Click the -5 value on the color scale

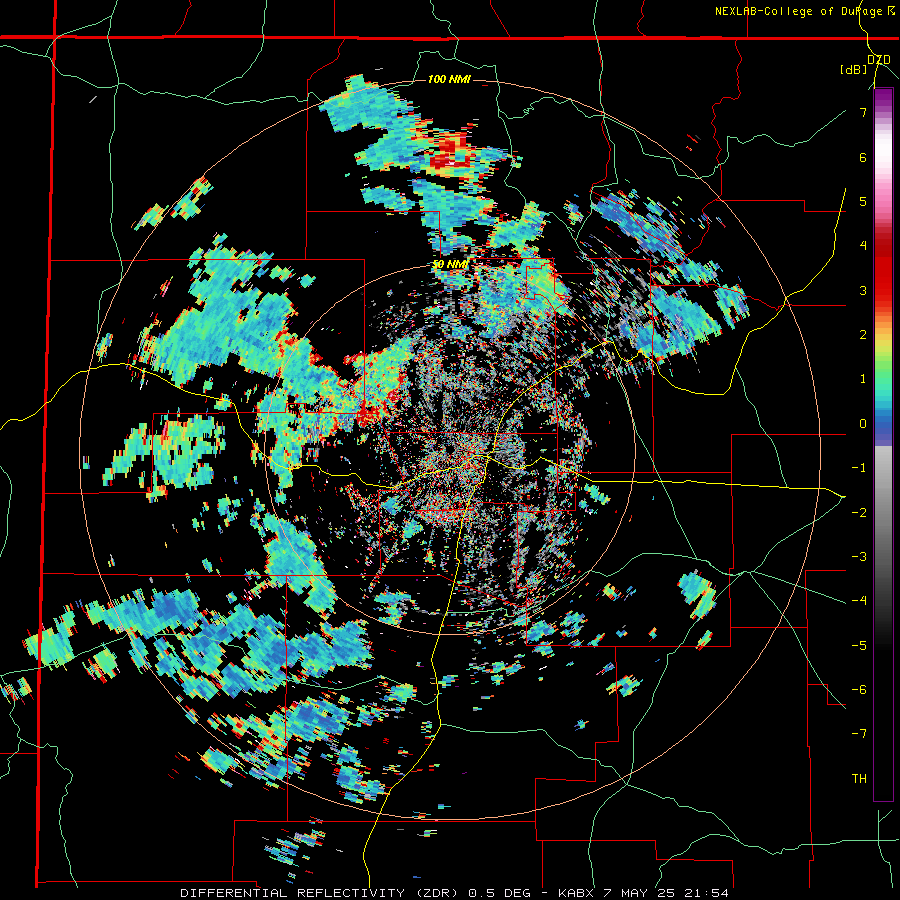859,645
